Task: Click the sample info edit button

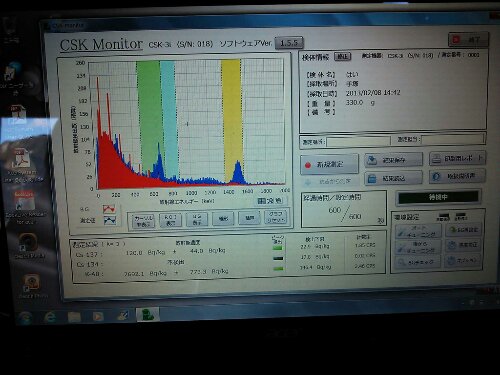Action: (342, 56)
